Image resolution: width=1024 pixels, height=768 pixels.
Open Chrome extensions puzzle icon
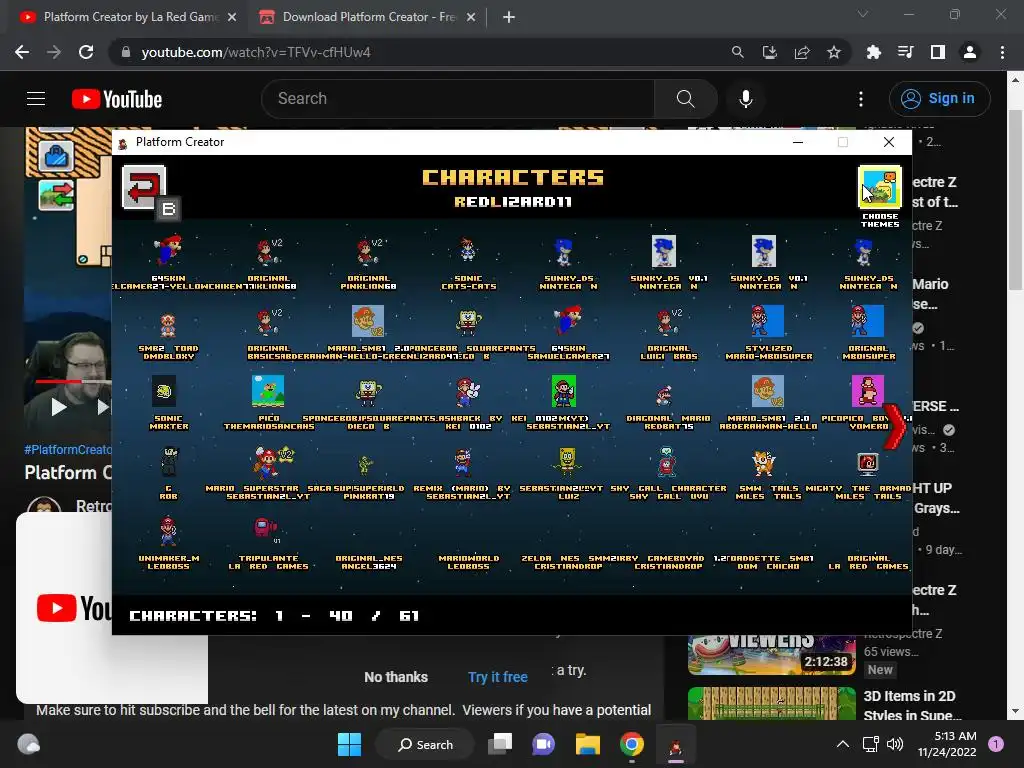pyautogui.click(x=873, y=52)
